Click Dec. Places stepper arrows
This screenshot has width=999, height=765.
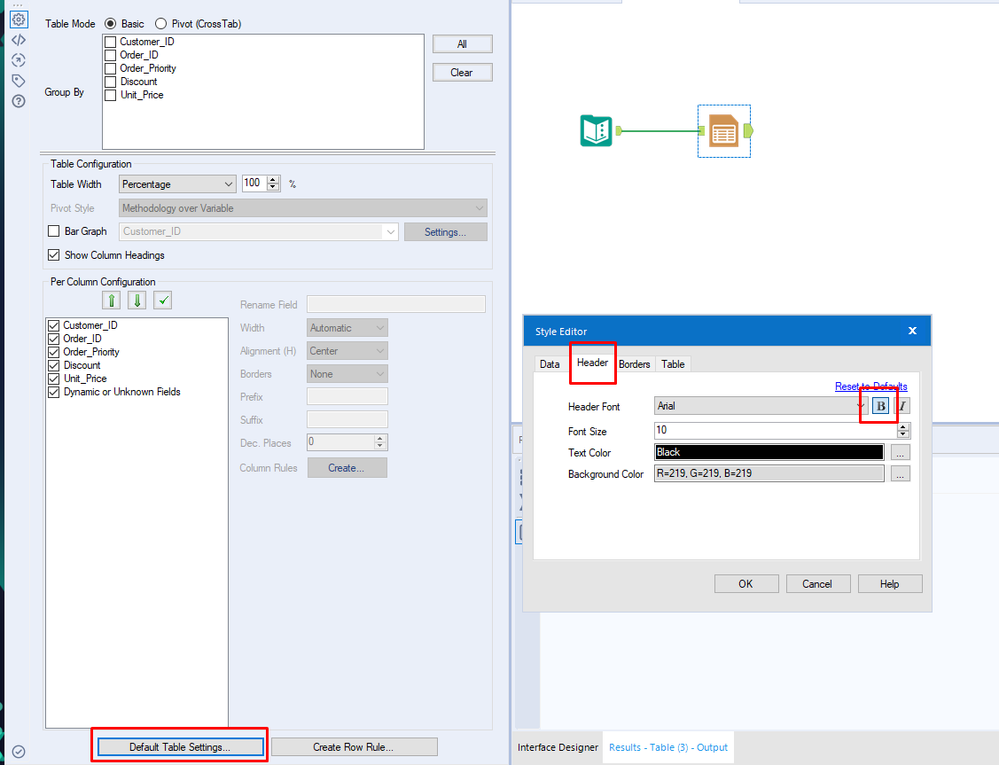380,442
